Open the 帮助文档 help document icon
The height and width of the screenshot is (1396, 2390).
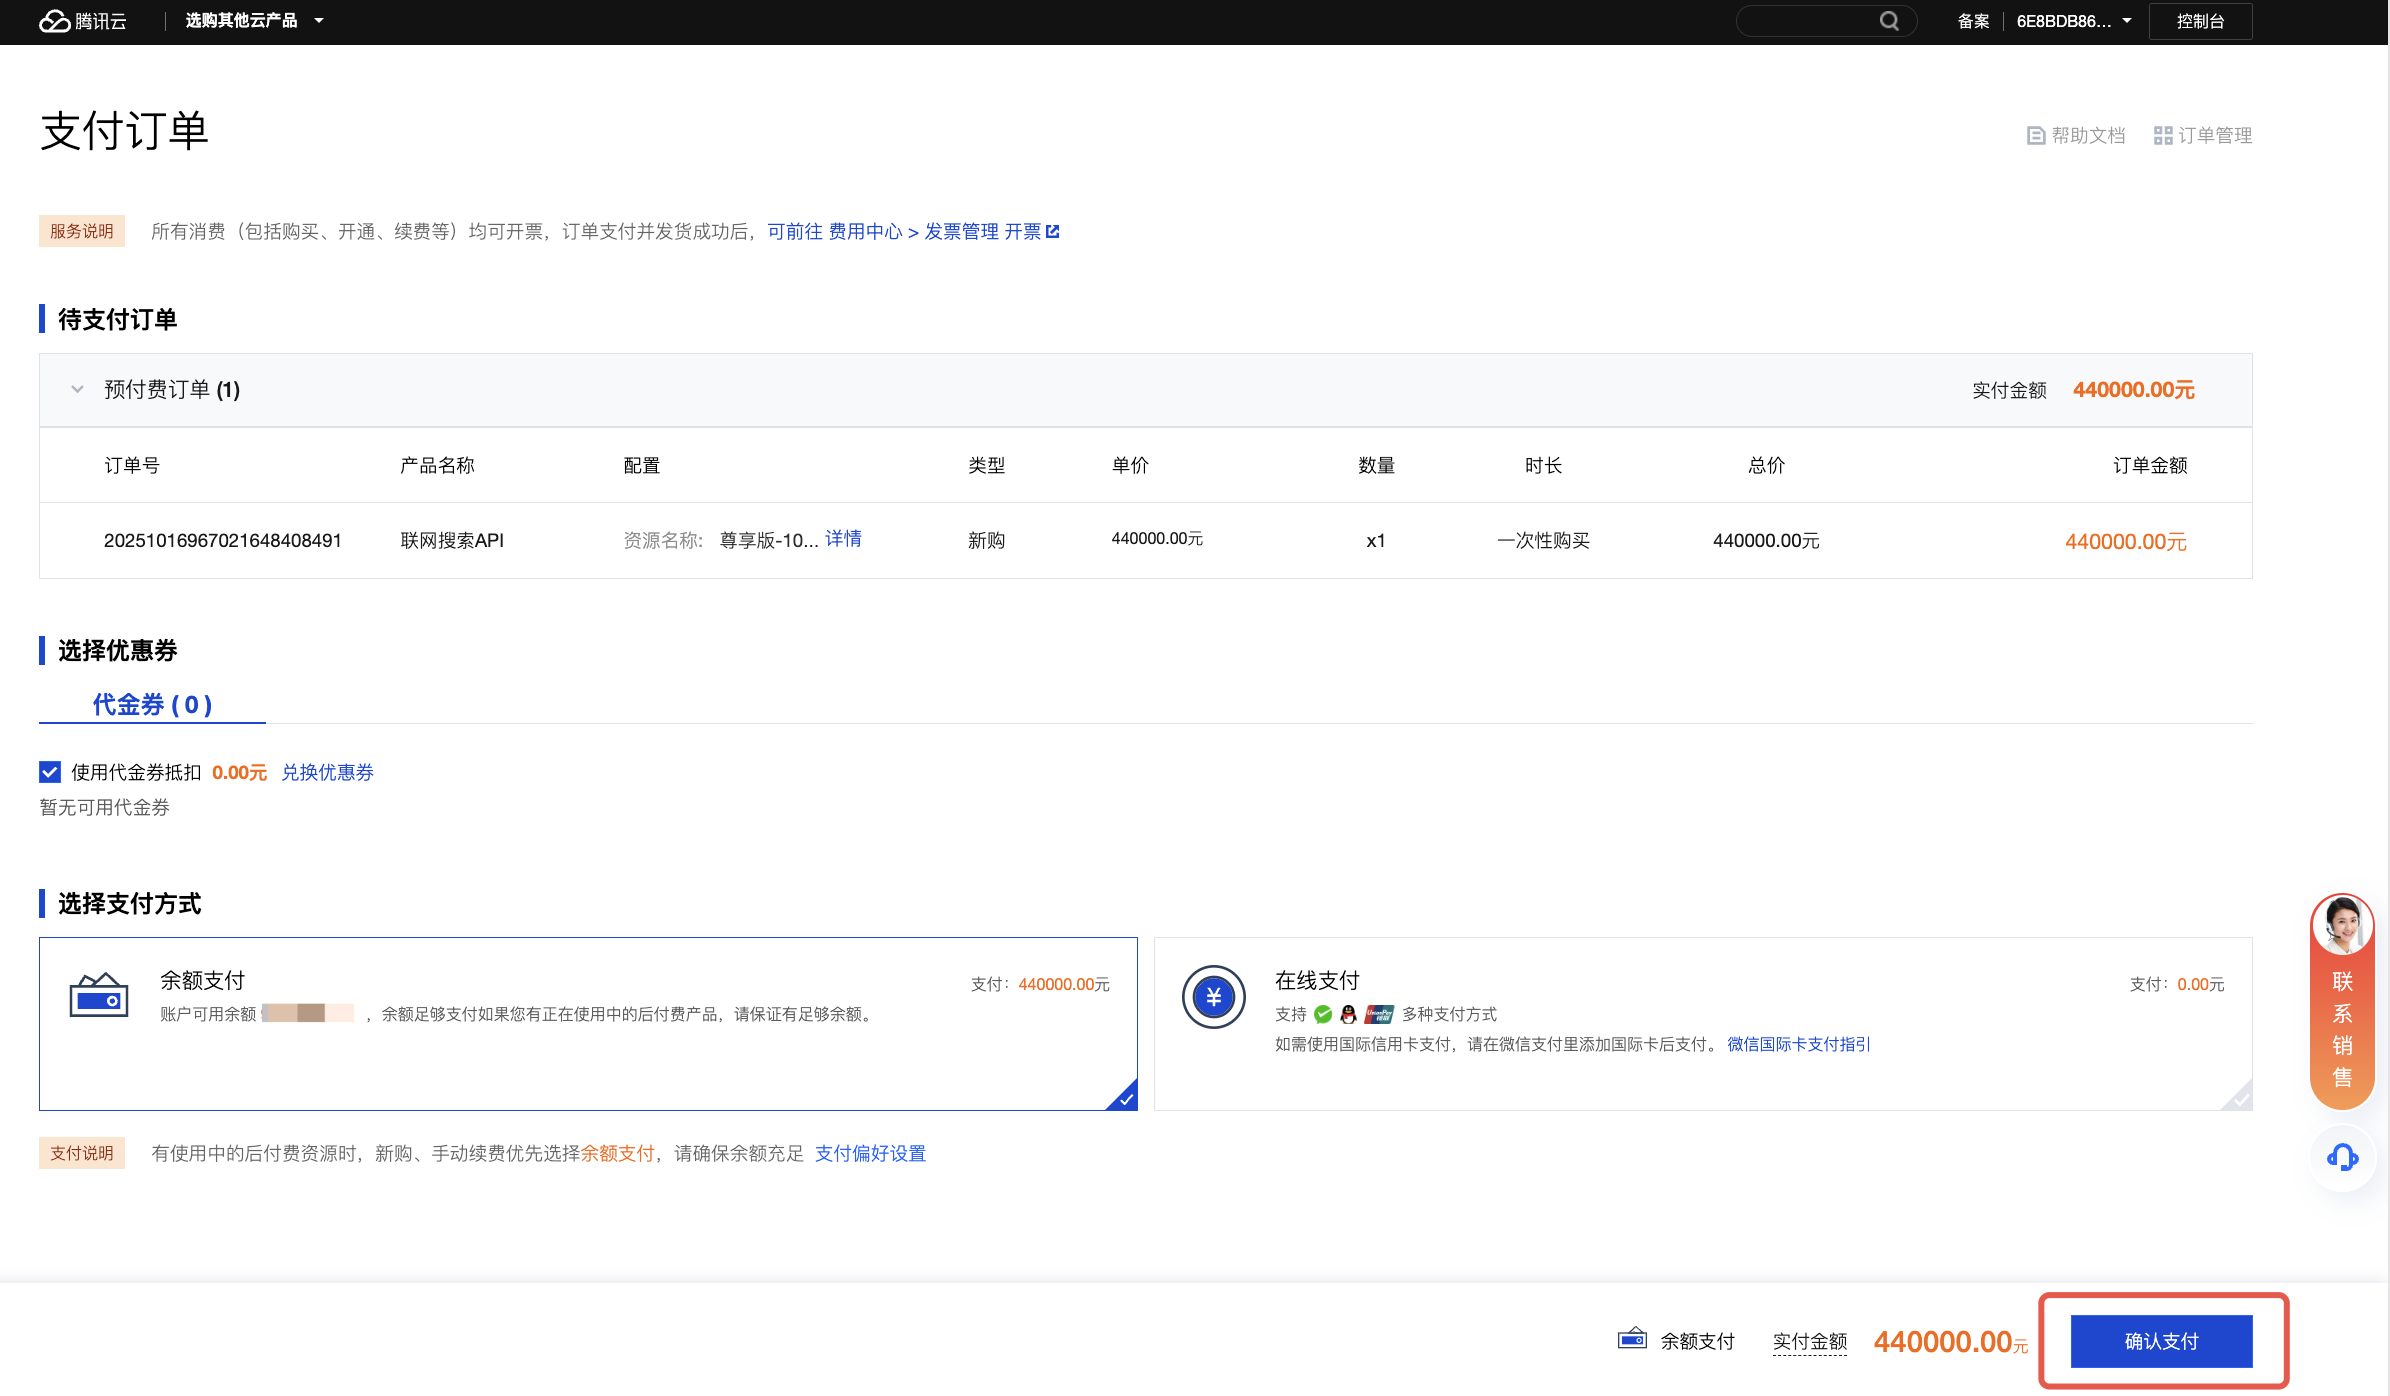2035,136
